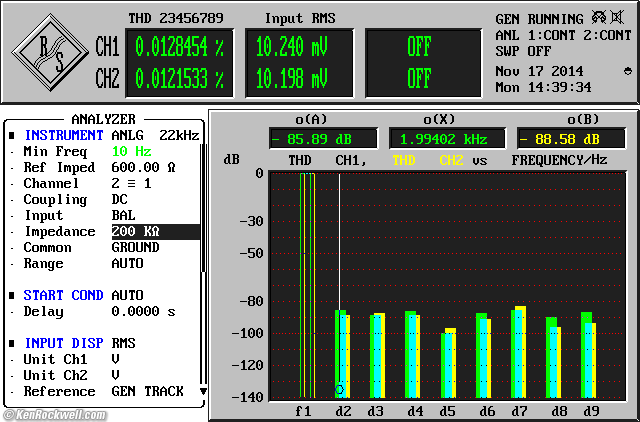Screen dimensions: 640x422
Task: Click the INPUT DISP section bullet marker
Action: click(x=12, y=343)
